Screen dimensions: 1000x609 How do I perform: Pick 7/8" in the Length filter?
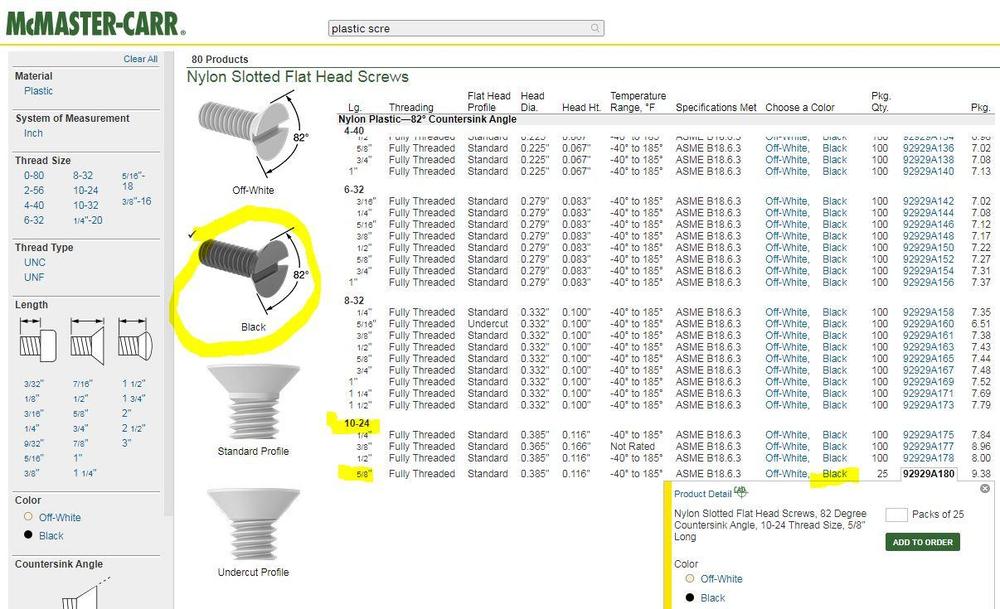[x=80, y=443]
